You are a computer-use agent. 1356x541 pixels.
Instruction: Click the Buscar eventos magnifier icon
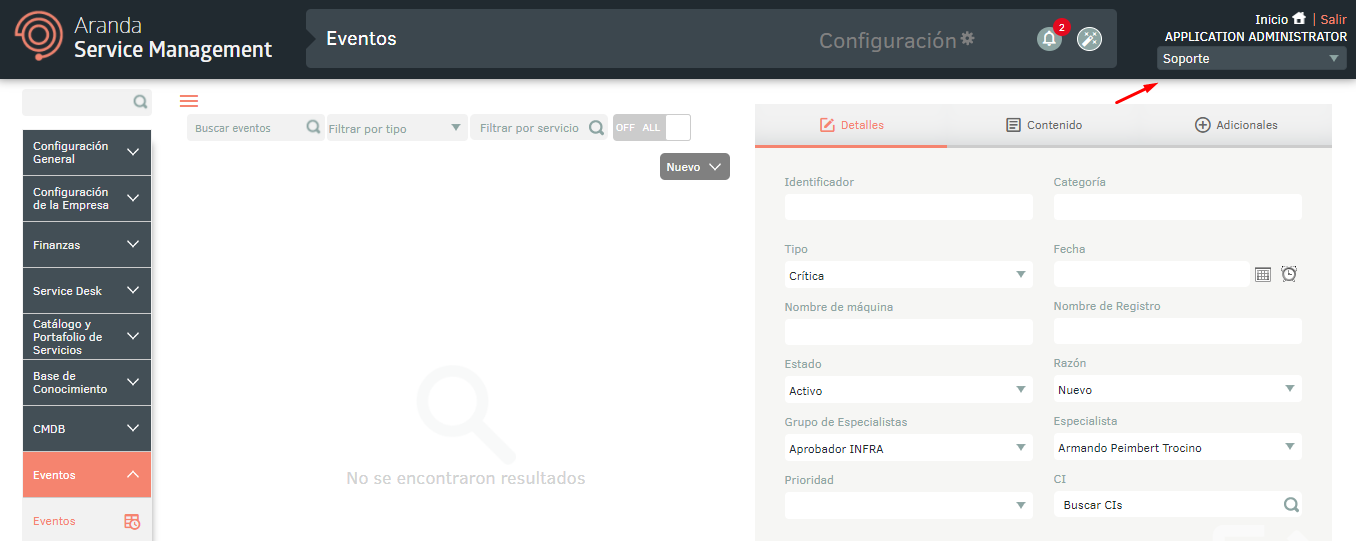313,128
